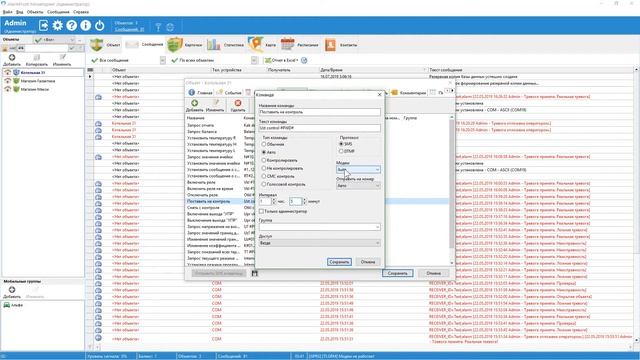Click Сохранить in object dialog
This screenshot has width=640, height=360.
tap(398, 273)
